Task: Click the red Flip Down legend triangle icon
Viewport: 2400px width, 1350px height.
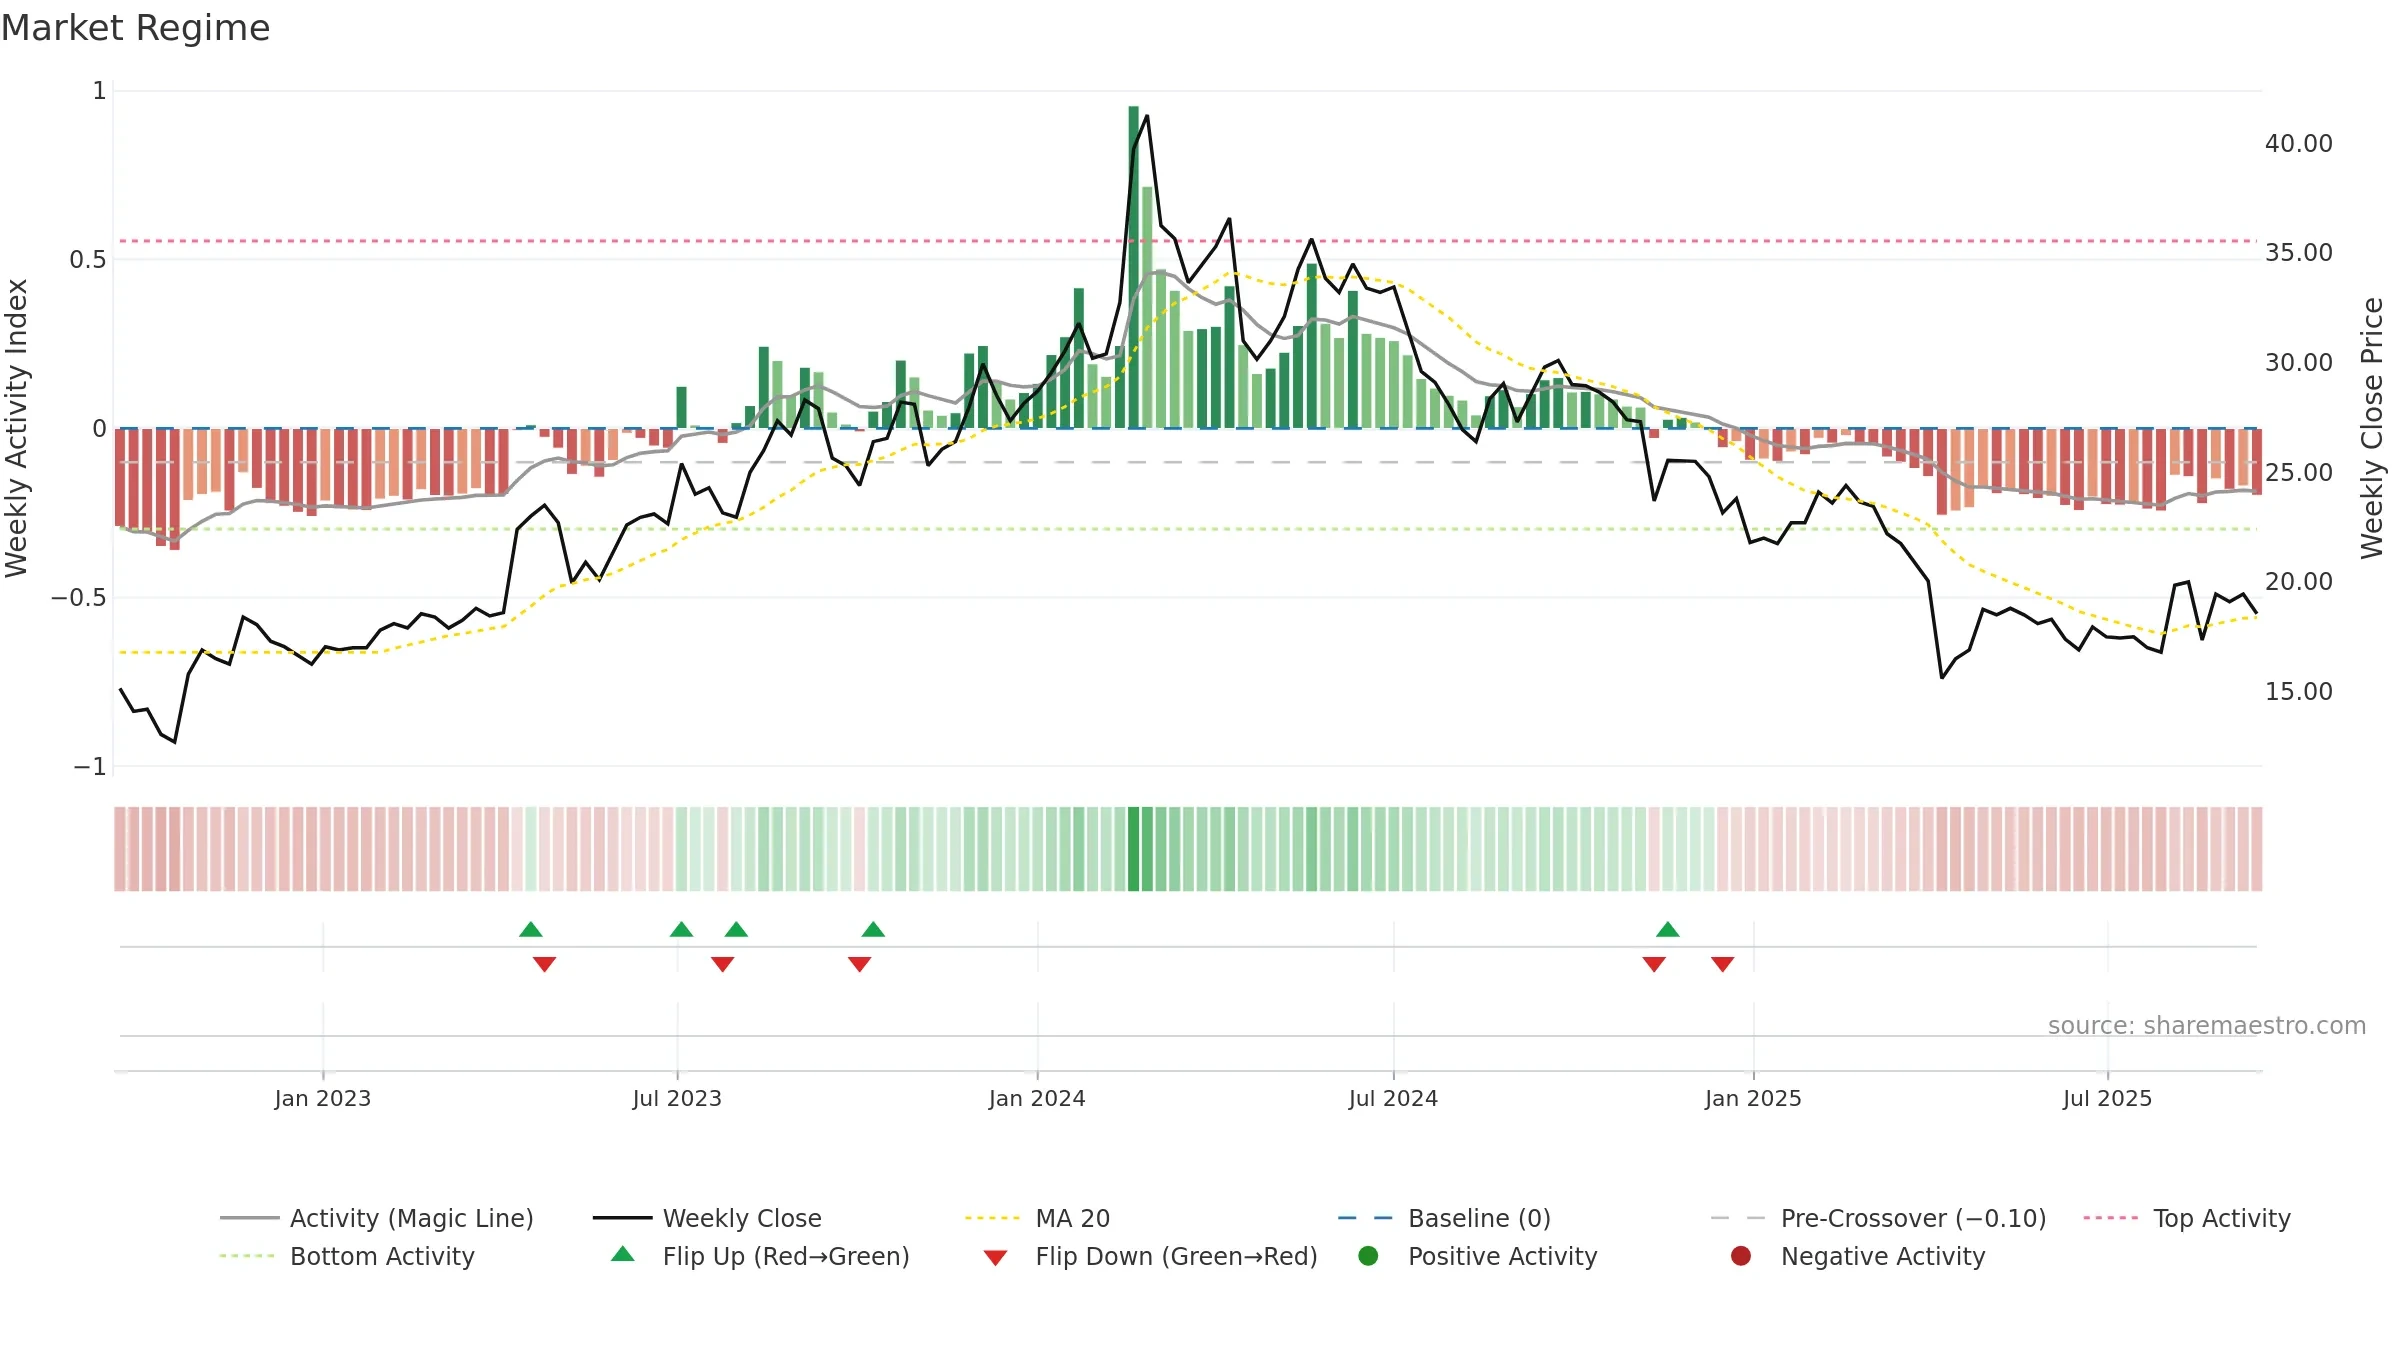Action: pyautogui.click(x=995, y=1258)
